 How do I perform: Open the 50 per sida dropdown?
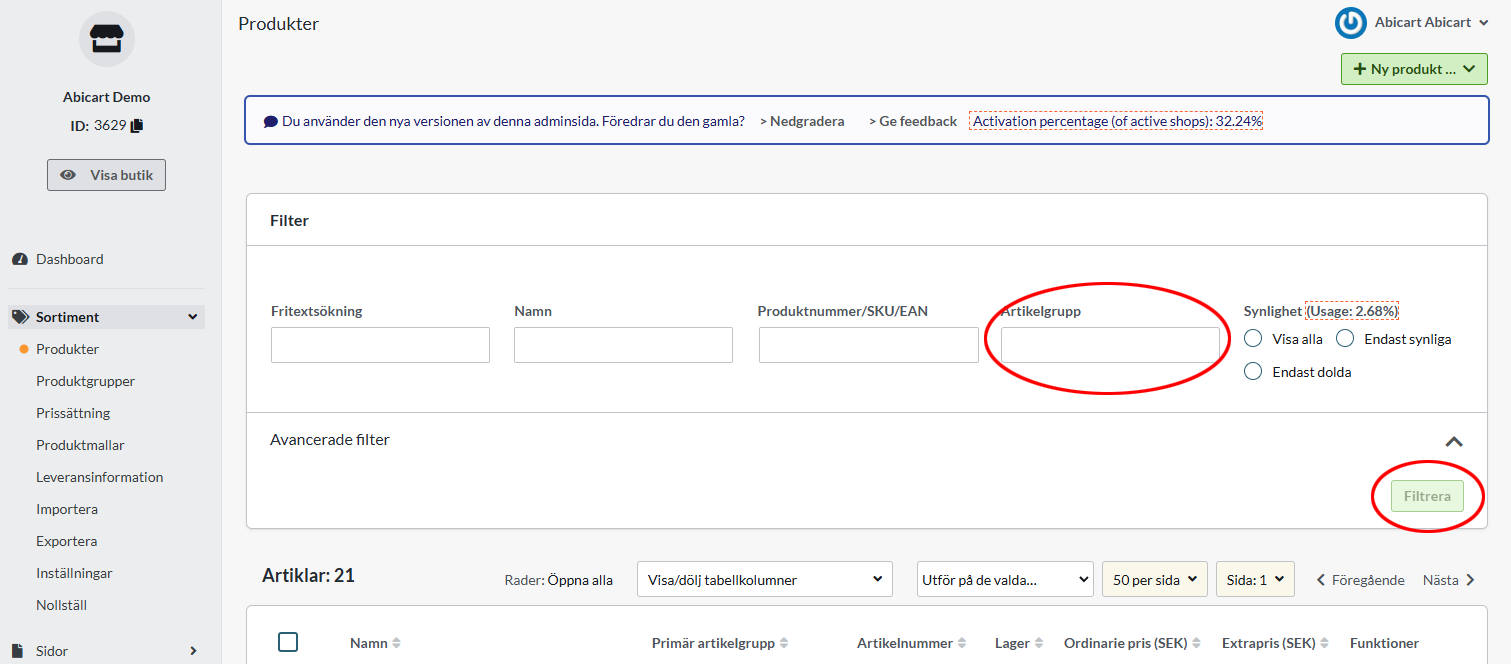pos(1153,580)
